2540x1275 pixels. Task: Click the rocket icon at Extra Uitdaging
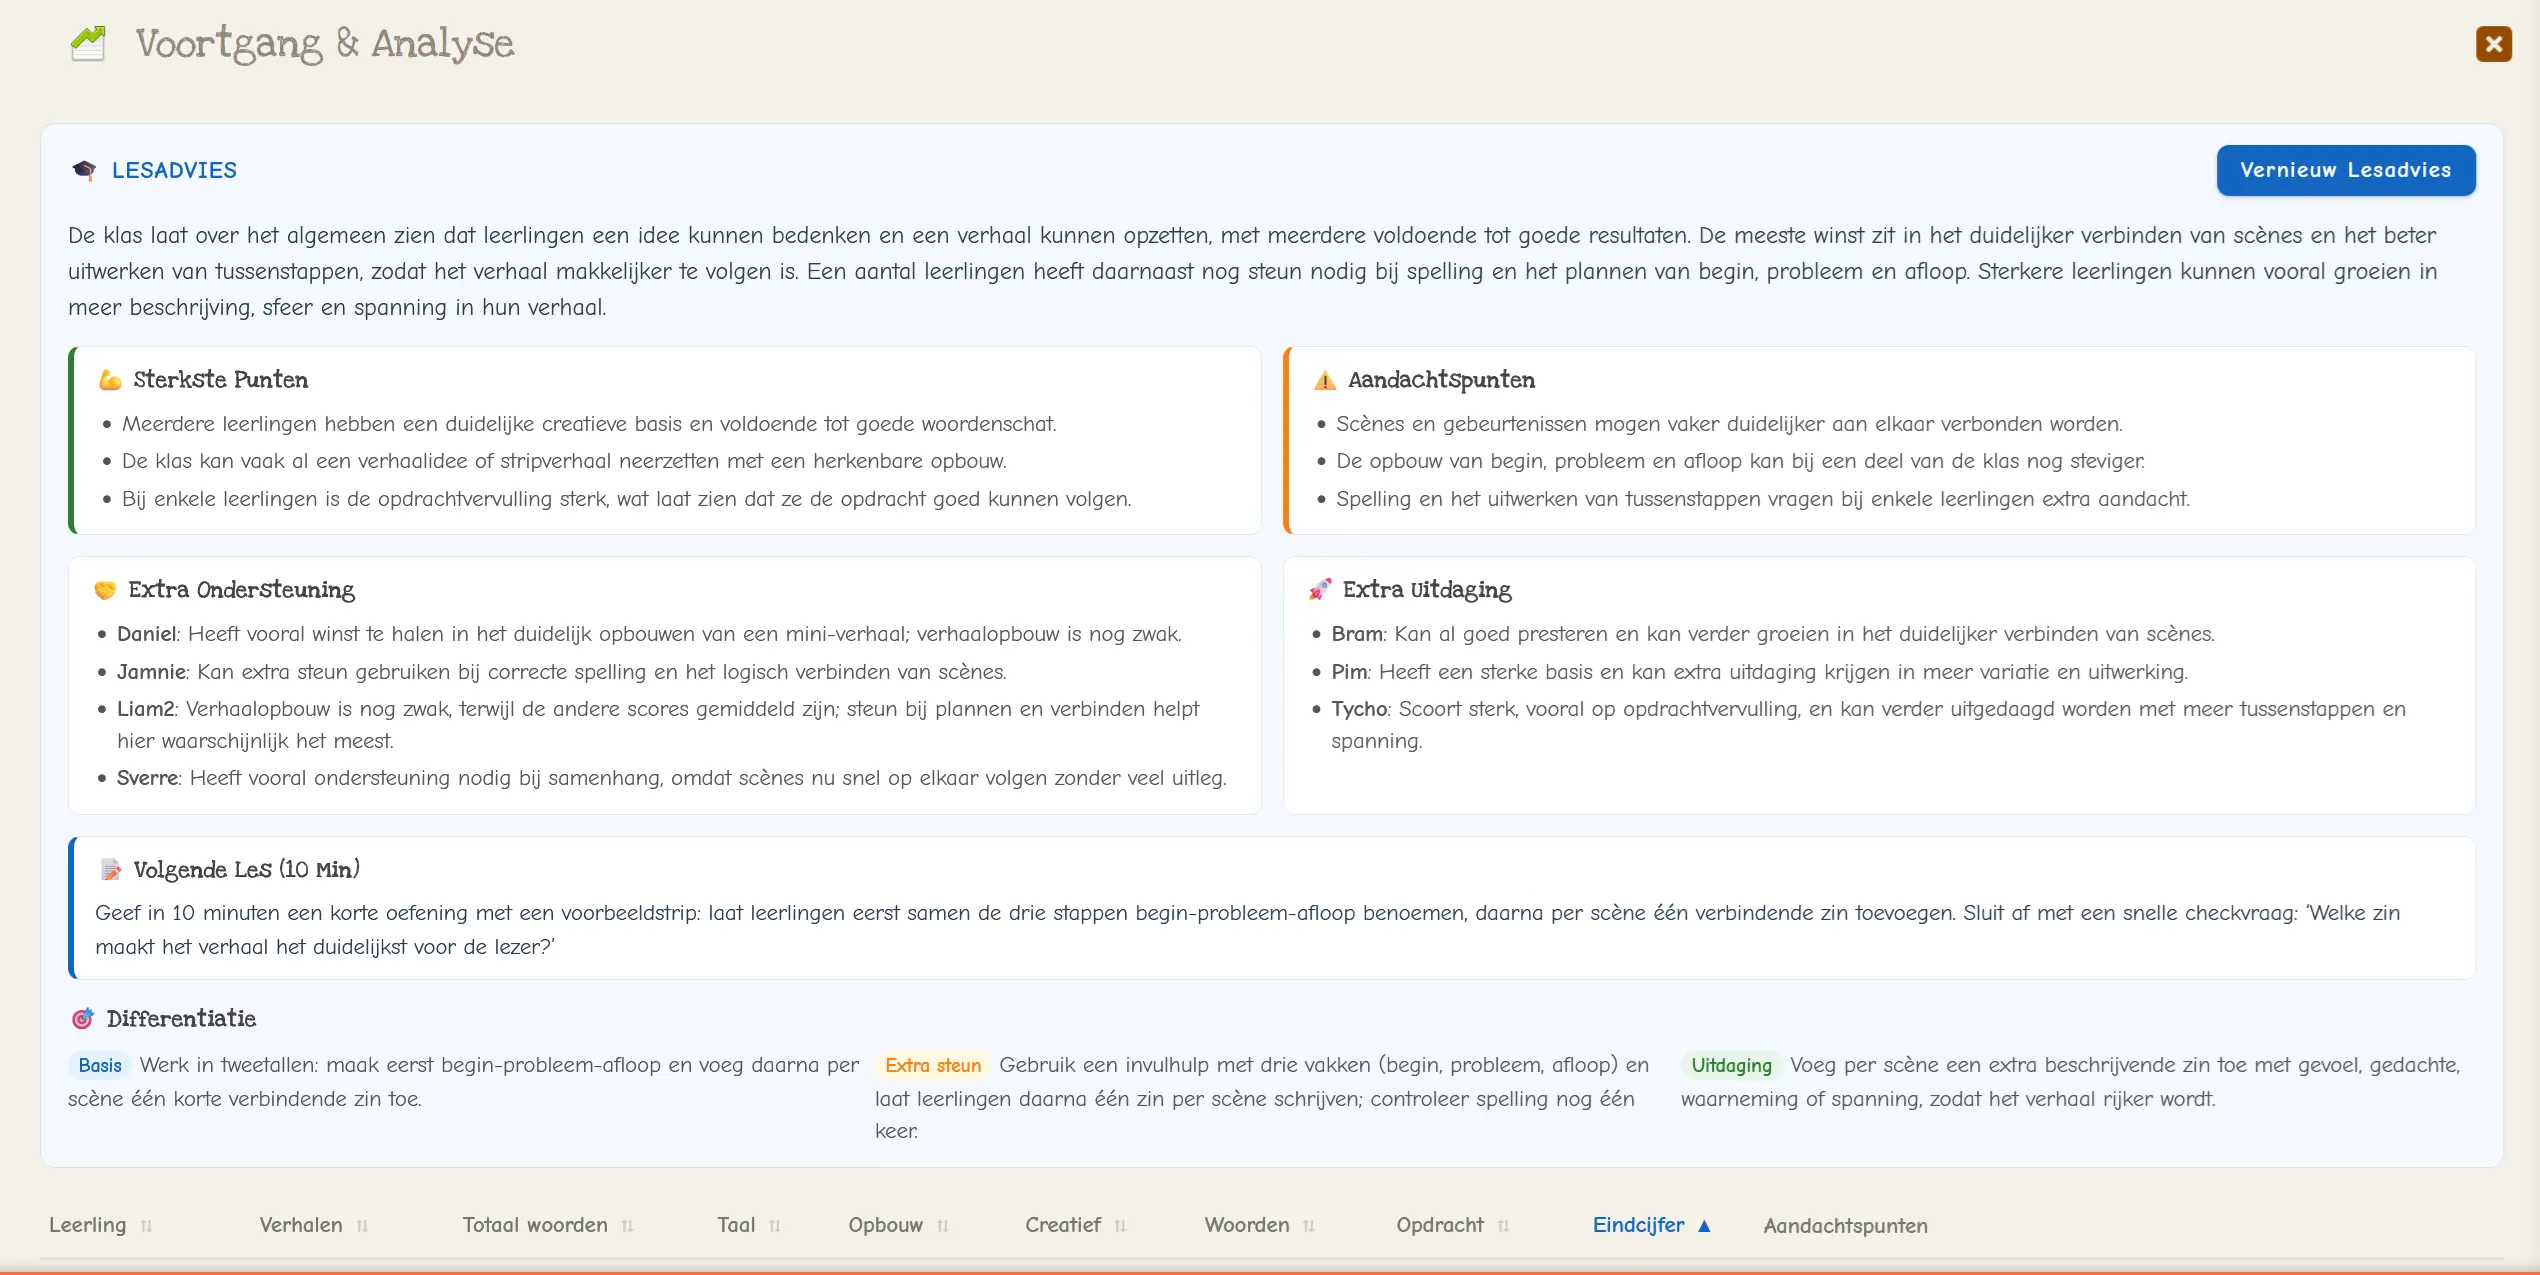1319,590
